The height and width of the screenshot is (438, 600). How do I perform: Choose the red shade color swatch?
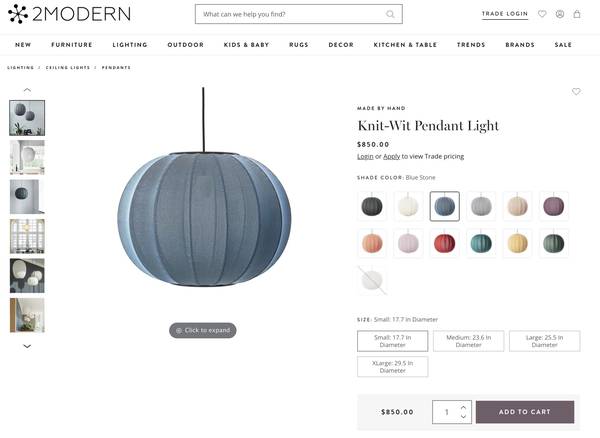coord(444,243)
